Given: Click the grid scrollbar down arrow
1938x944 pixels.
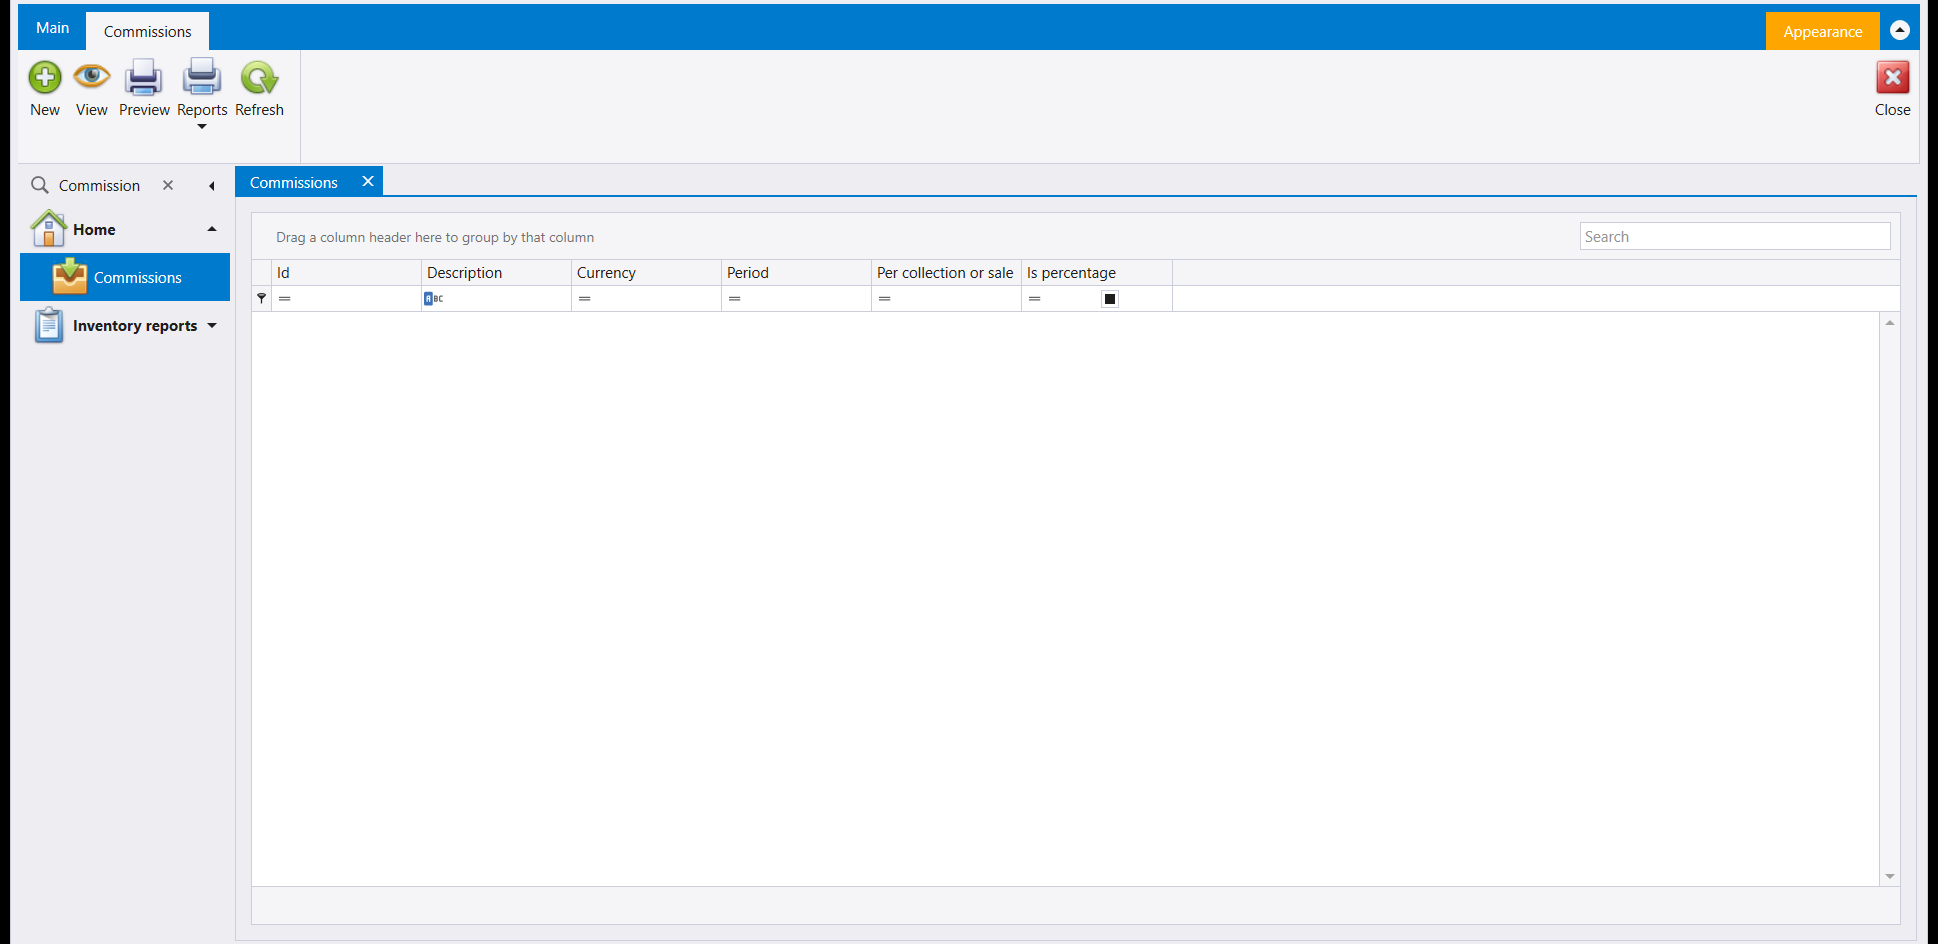Looking at the screenshot, I should pyautogui.click(x=1890, y=876).
